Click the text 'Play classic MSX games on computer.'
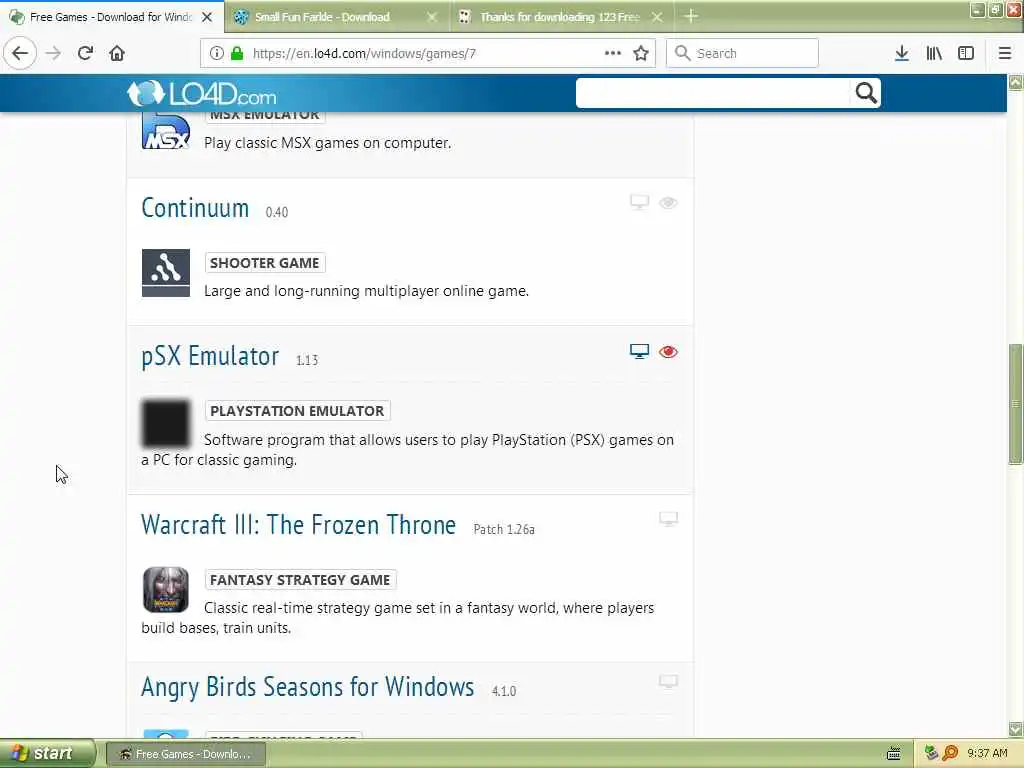This screenshot has height=768, width=1024. [x=327, y=143]
